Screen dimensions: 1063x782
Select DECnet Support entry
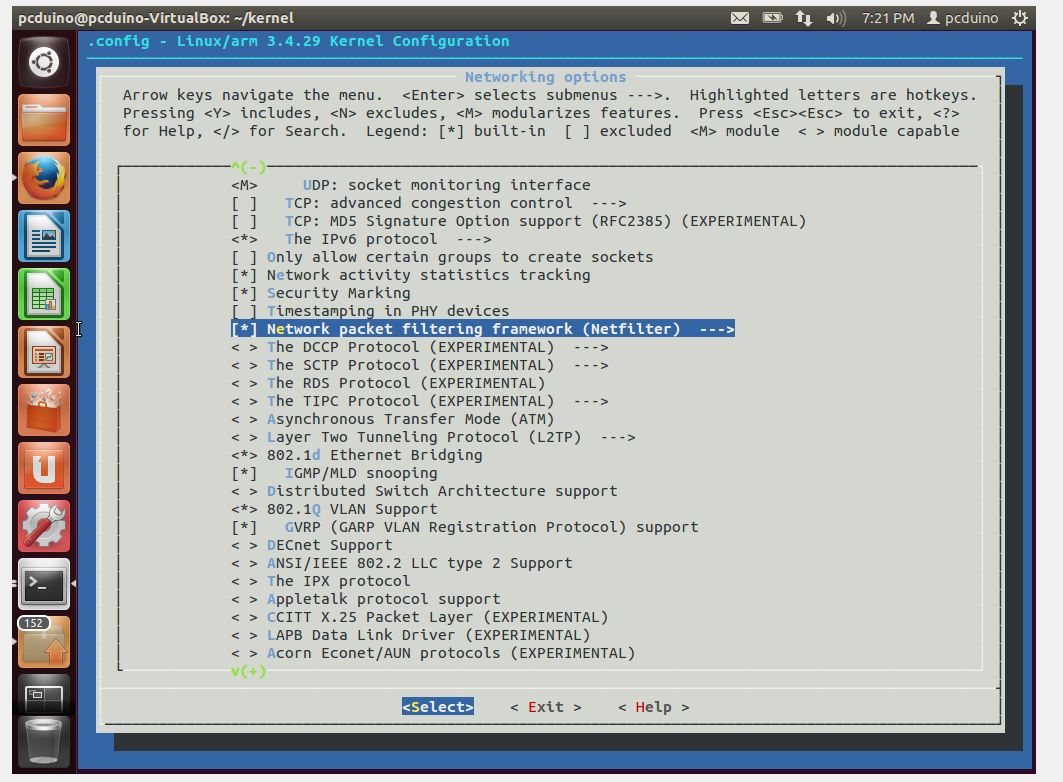(312, 546)
